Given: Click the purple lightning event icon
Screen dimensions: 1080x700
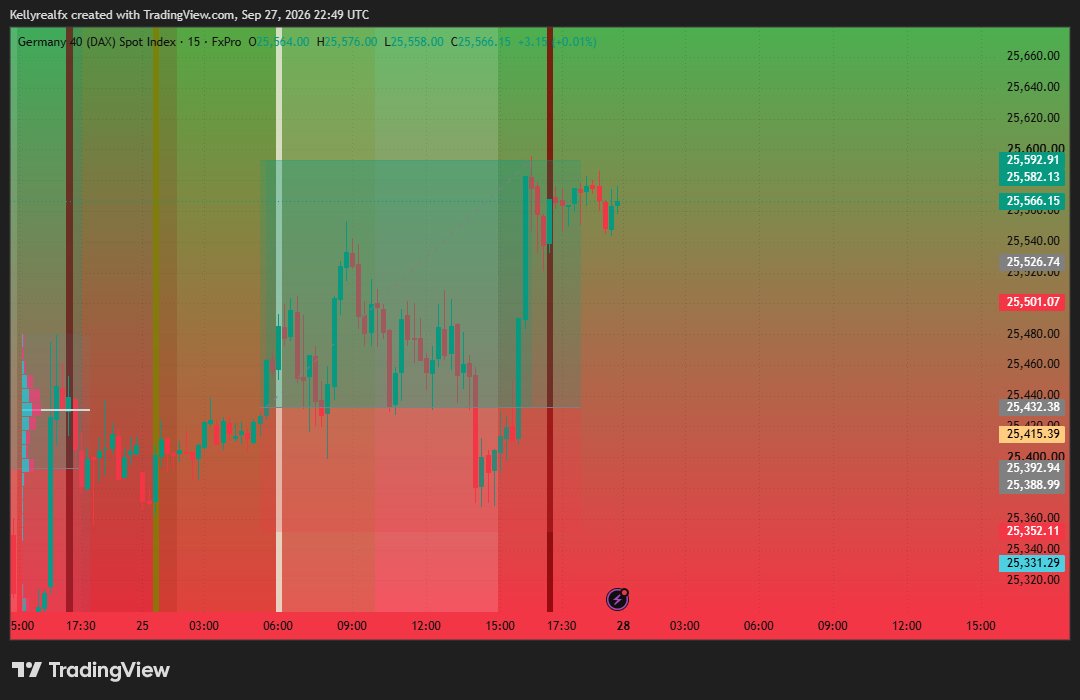Looking at the screenshot, I should point(617,599).
